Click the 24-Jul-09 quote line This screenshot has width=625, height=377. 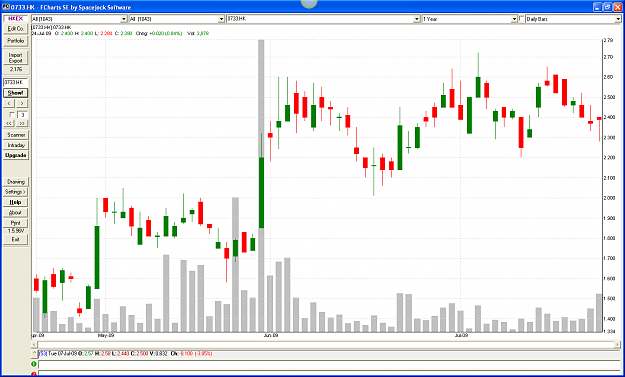point(120,33)
